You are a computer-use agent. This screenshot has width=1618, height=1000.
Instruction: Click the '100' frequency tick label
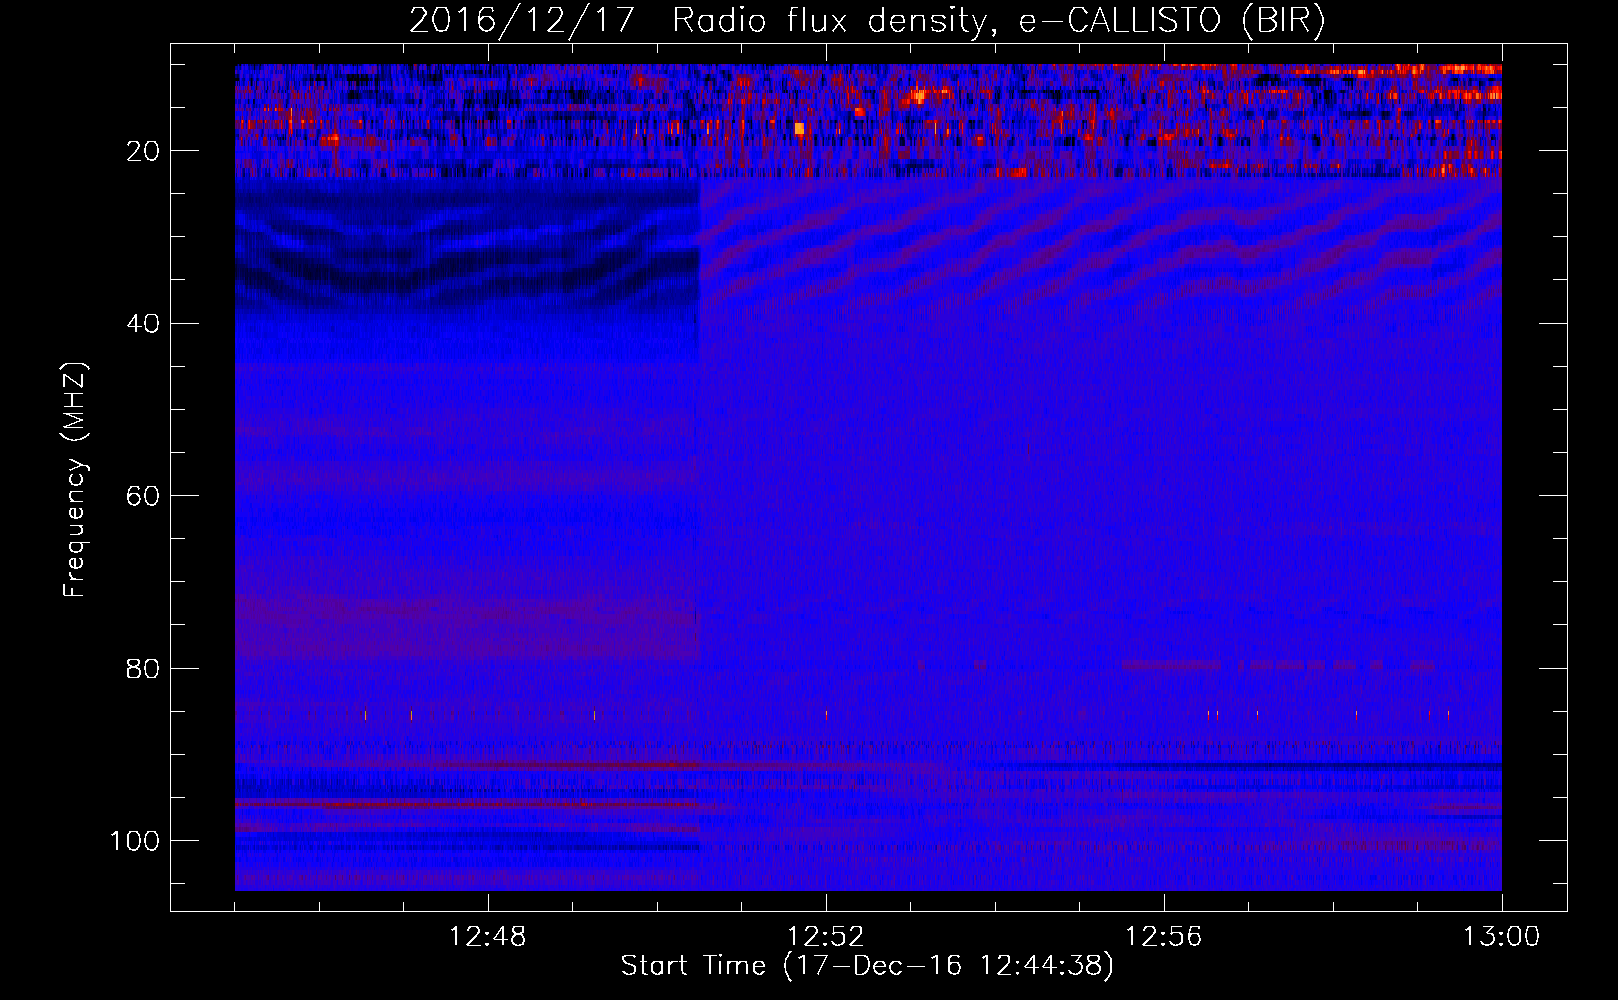(135, 841)
